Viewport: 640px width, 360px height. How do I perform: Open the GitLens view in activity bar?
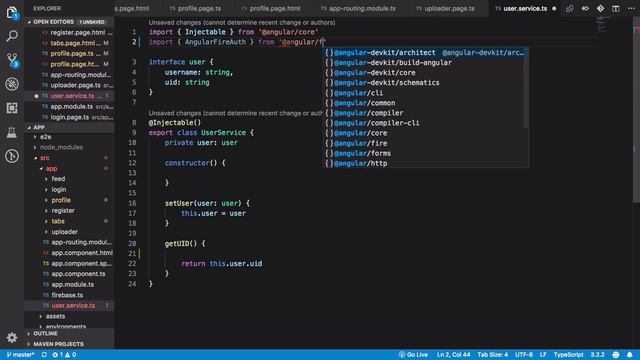(x=12, y=156)
